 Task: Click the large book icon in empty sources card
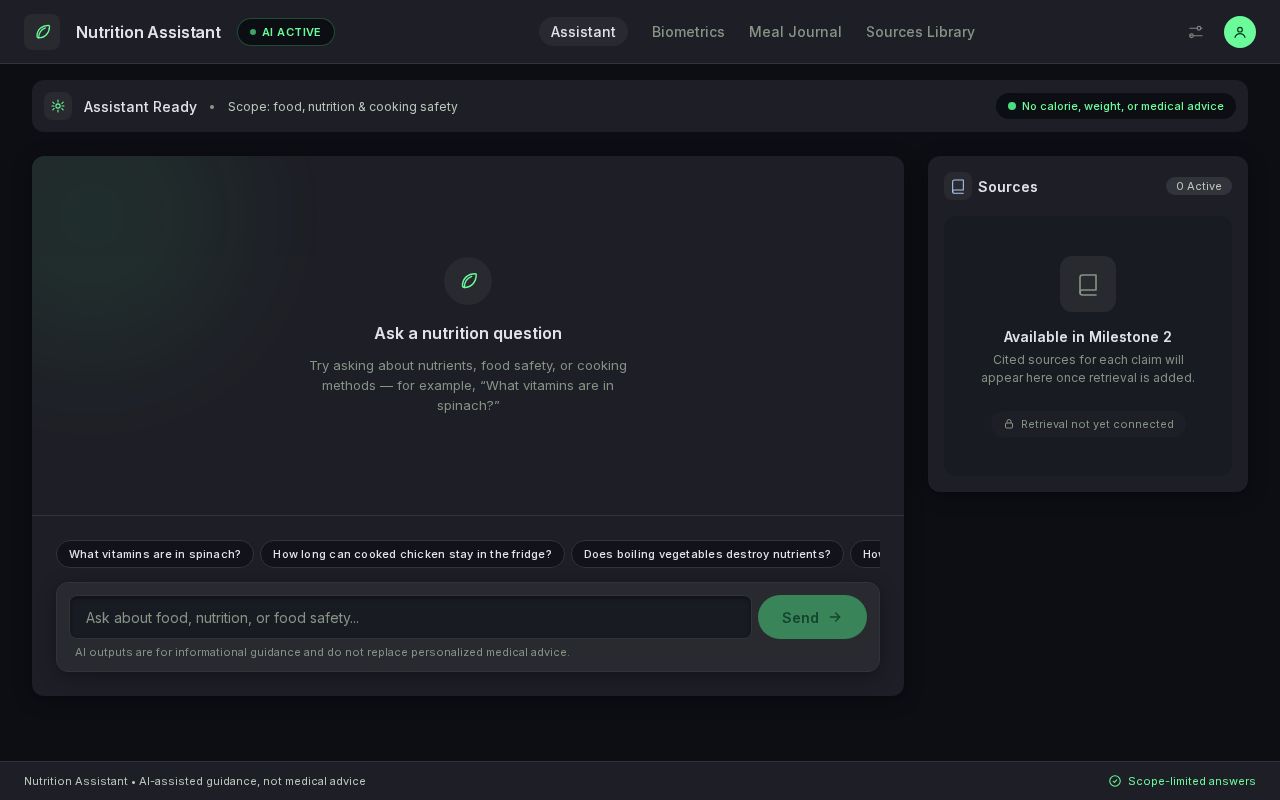(1088, 284)
